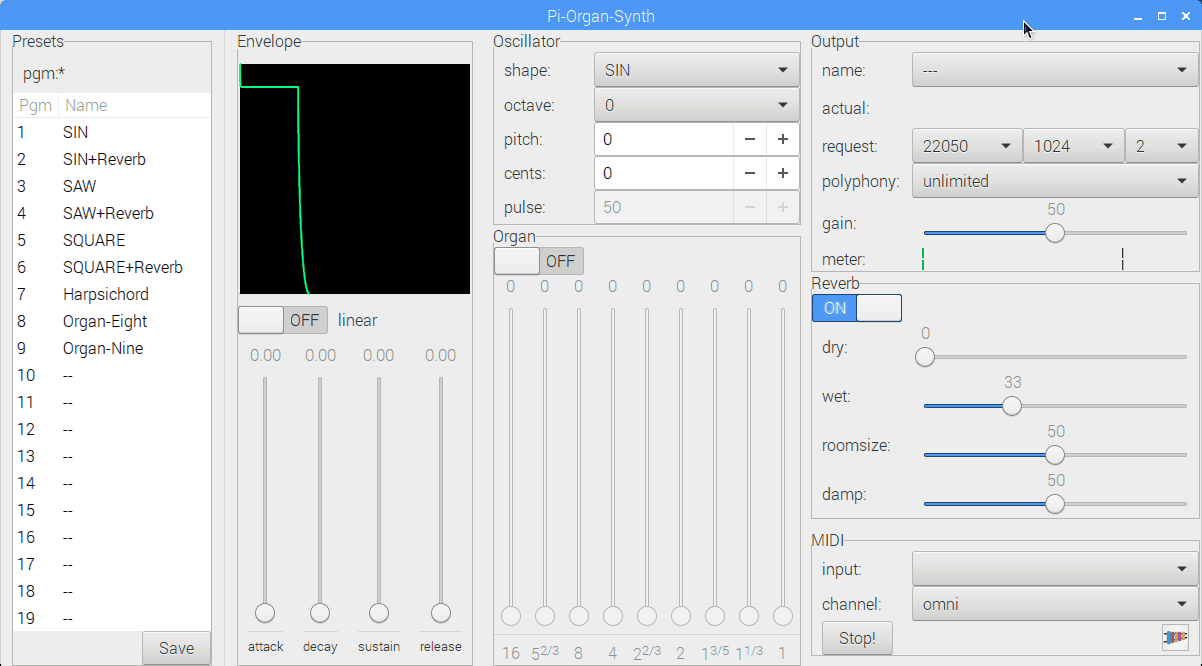Click the damp slider handle
The width and height of the screenshot is (1202, 666).
click(1055, 504)
